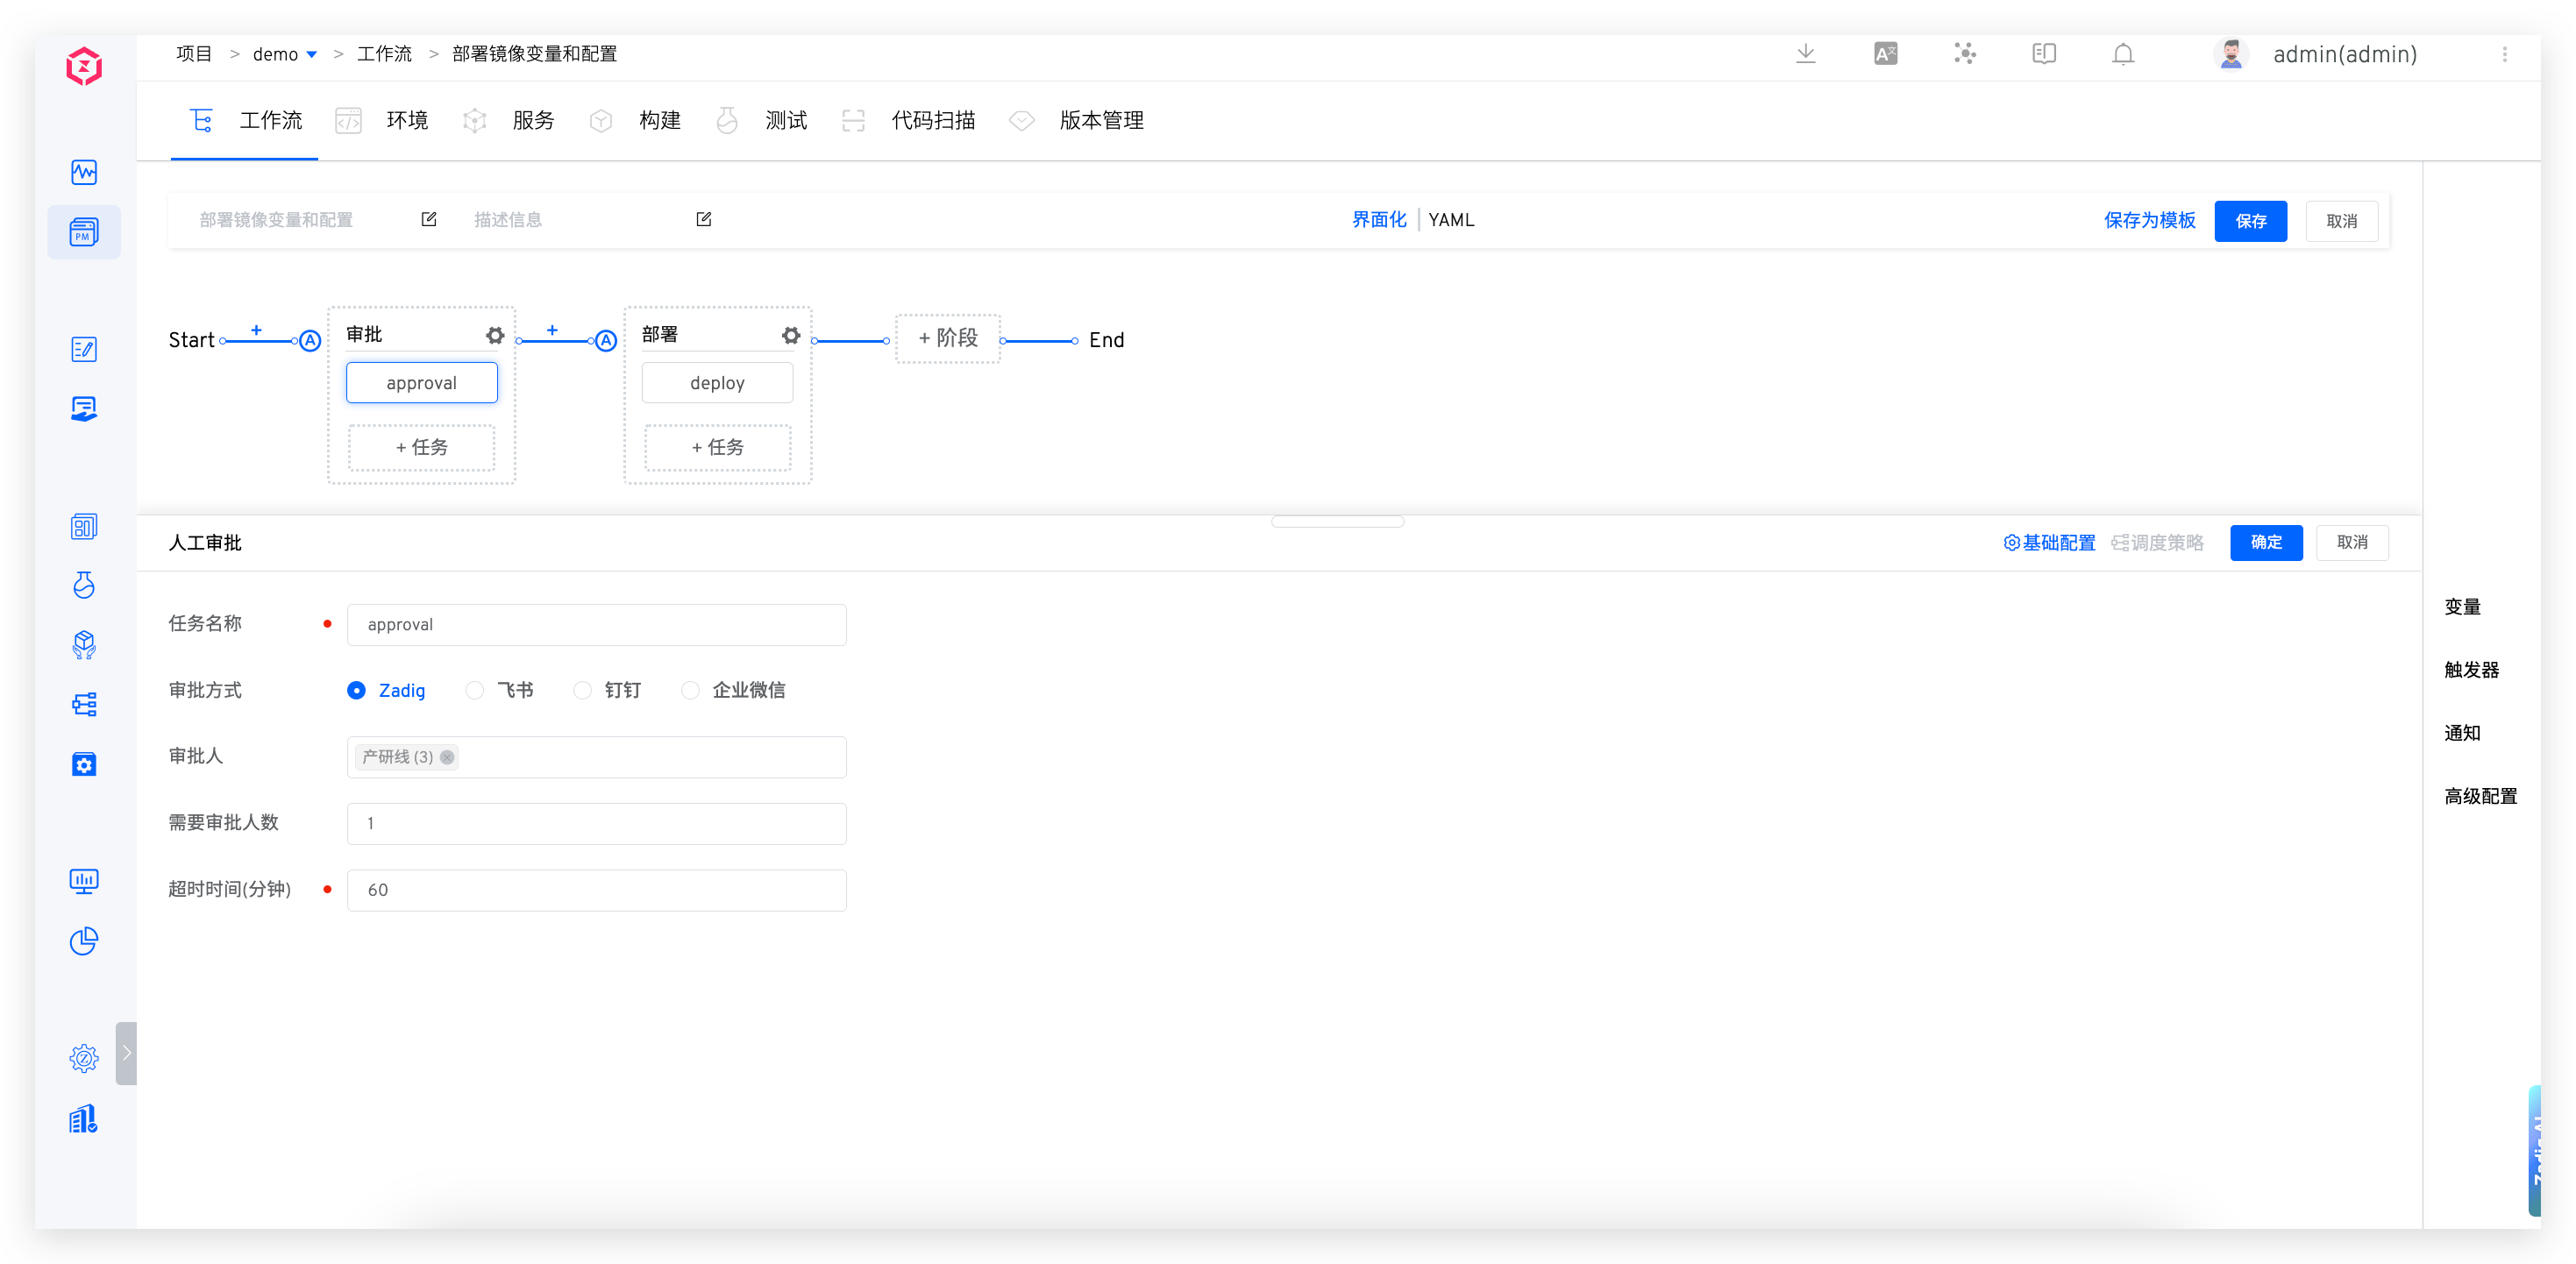Click the 超时时间 timeout input field
This screenshot has width=2576, height=1264.
pyautogui.click(x=596, y=889)
